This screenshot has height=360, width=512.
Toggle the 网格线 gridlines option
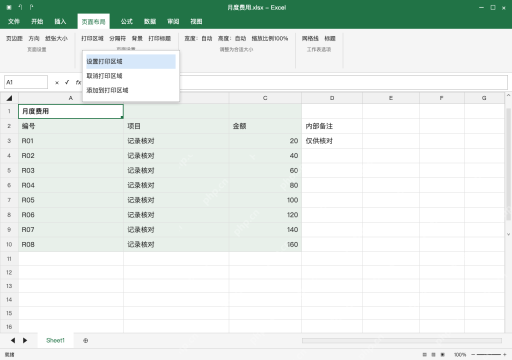coord(310,39)
